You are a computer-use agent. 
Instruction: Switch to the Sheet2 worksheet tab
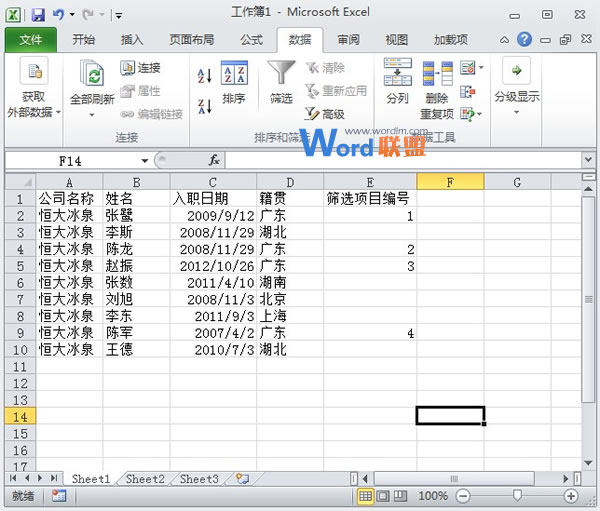point(145,479)
